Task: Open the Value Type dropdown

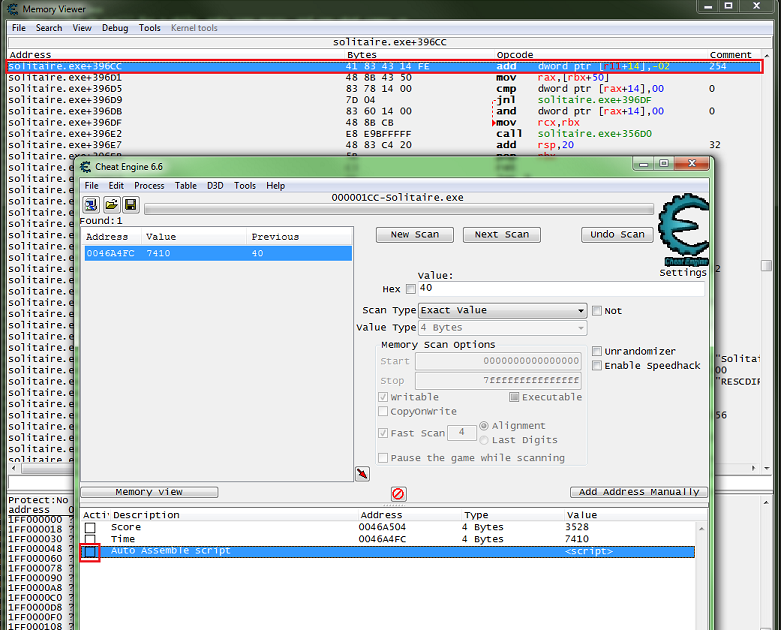Action: [503, 328]
